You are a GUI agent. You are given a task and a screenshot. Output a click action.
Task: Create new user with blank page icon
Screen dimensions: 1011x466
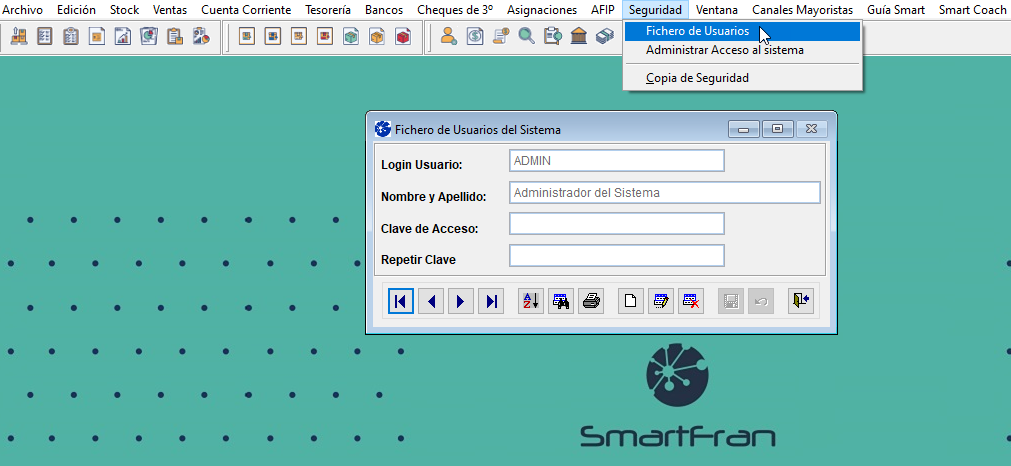pos(631,301)
